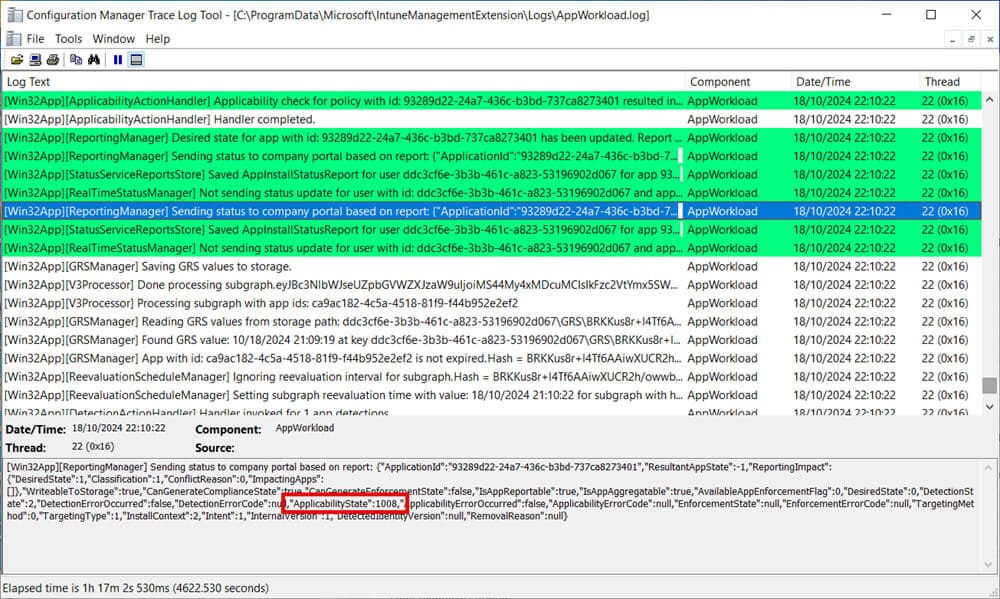The height and width of the screenshot is (599, 1000).
Task: Click the CMTrace document icon in the menu bar
Action: (x=13, y=39)
